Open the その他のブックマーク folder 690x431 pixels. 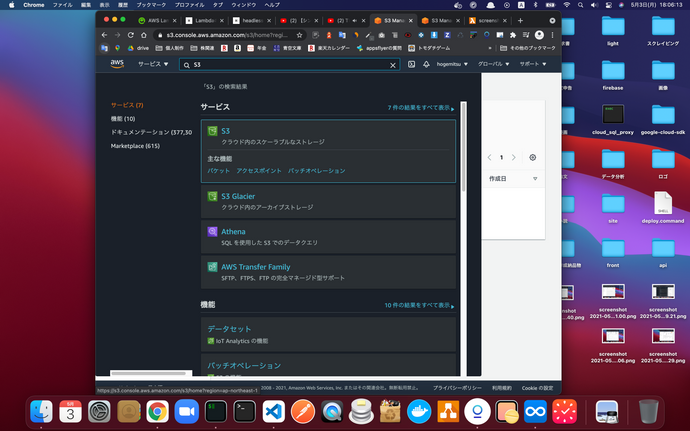pos(528,48)
